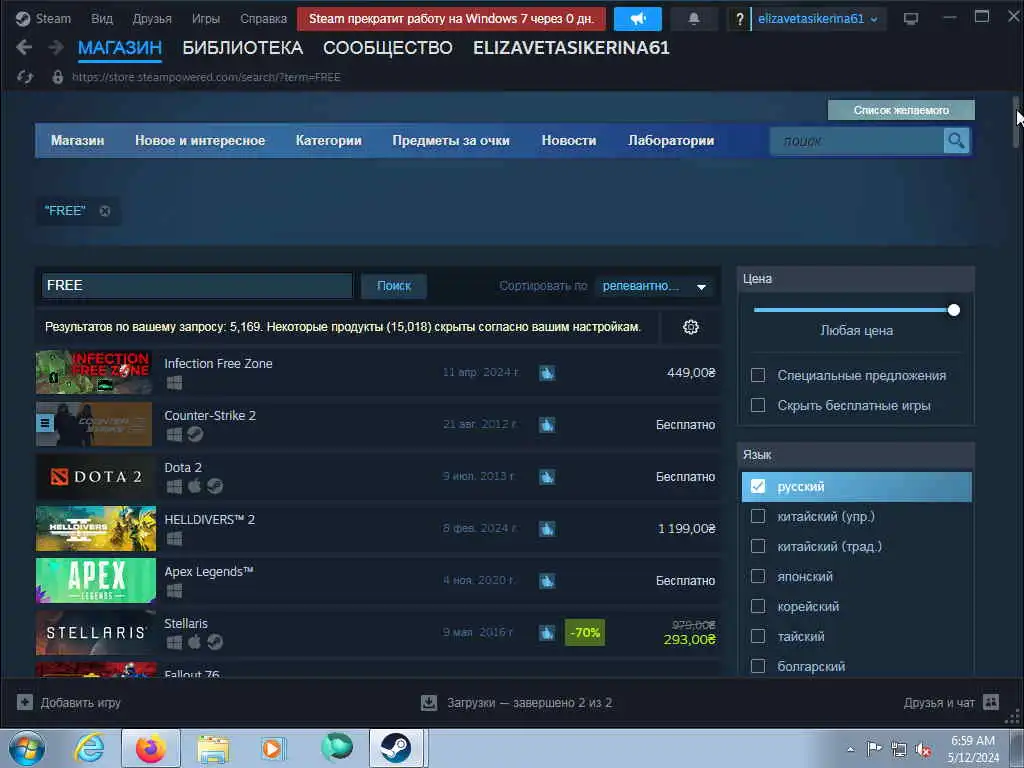Open the Вид menu
1024x768 pixels.
102,18
